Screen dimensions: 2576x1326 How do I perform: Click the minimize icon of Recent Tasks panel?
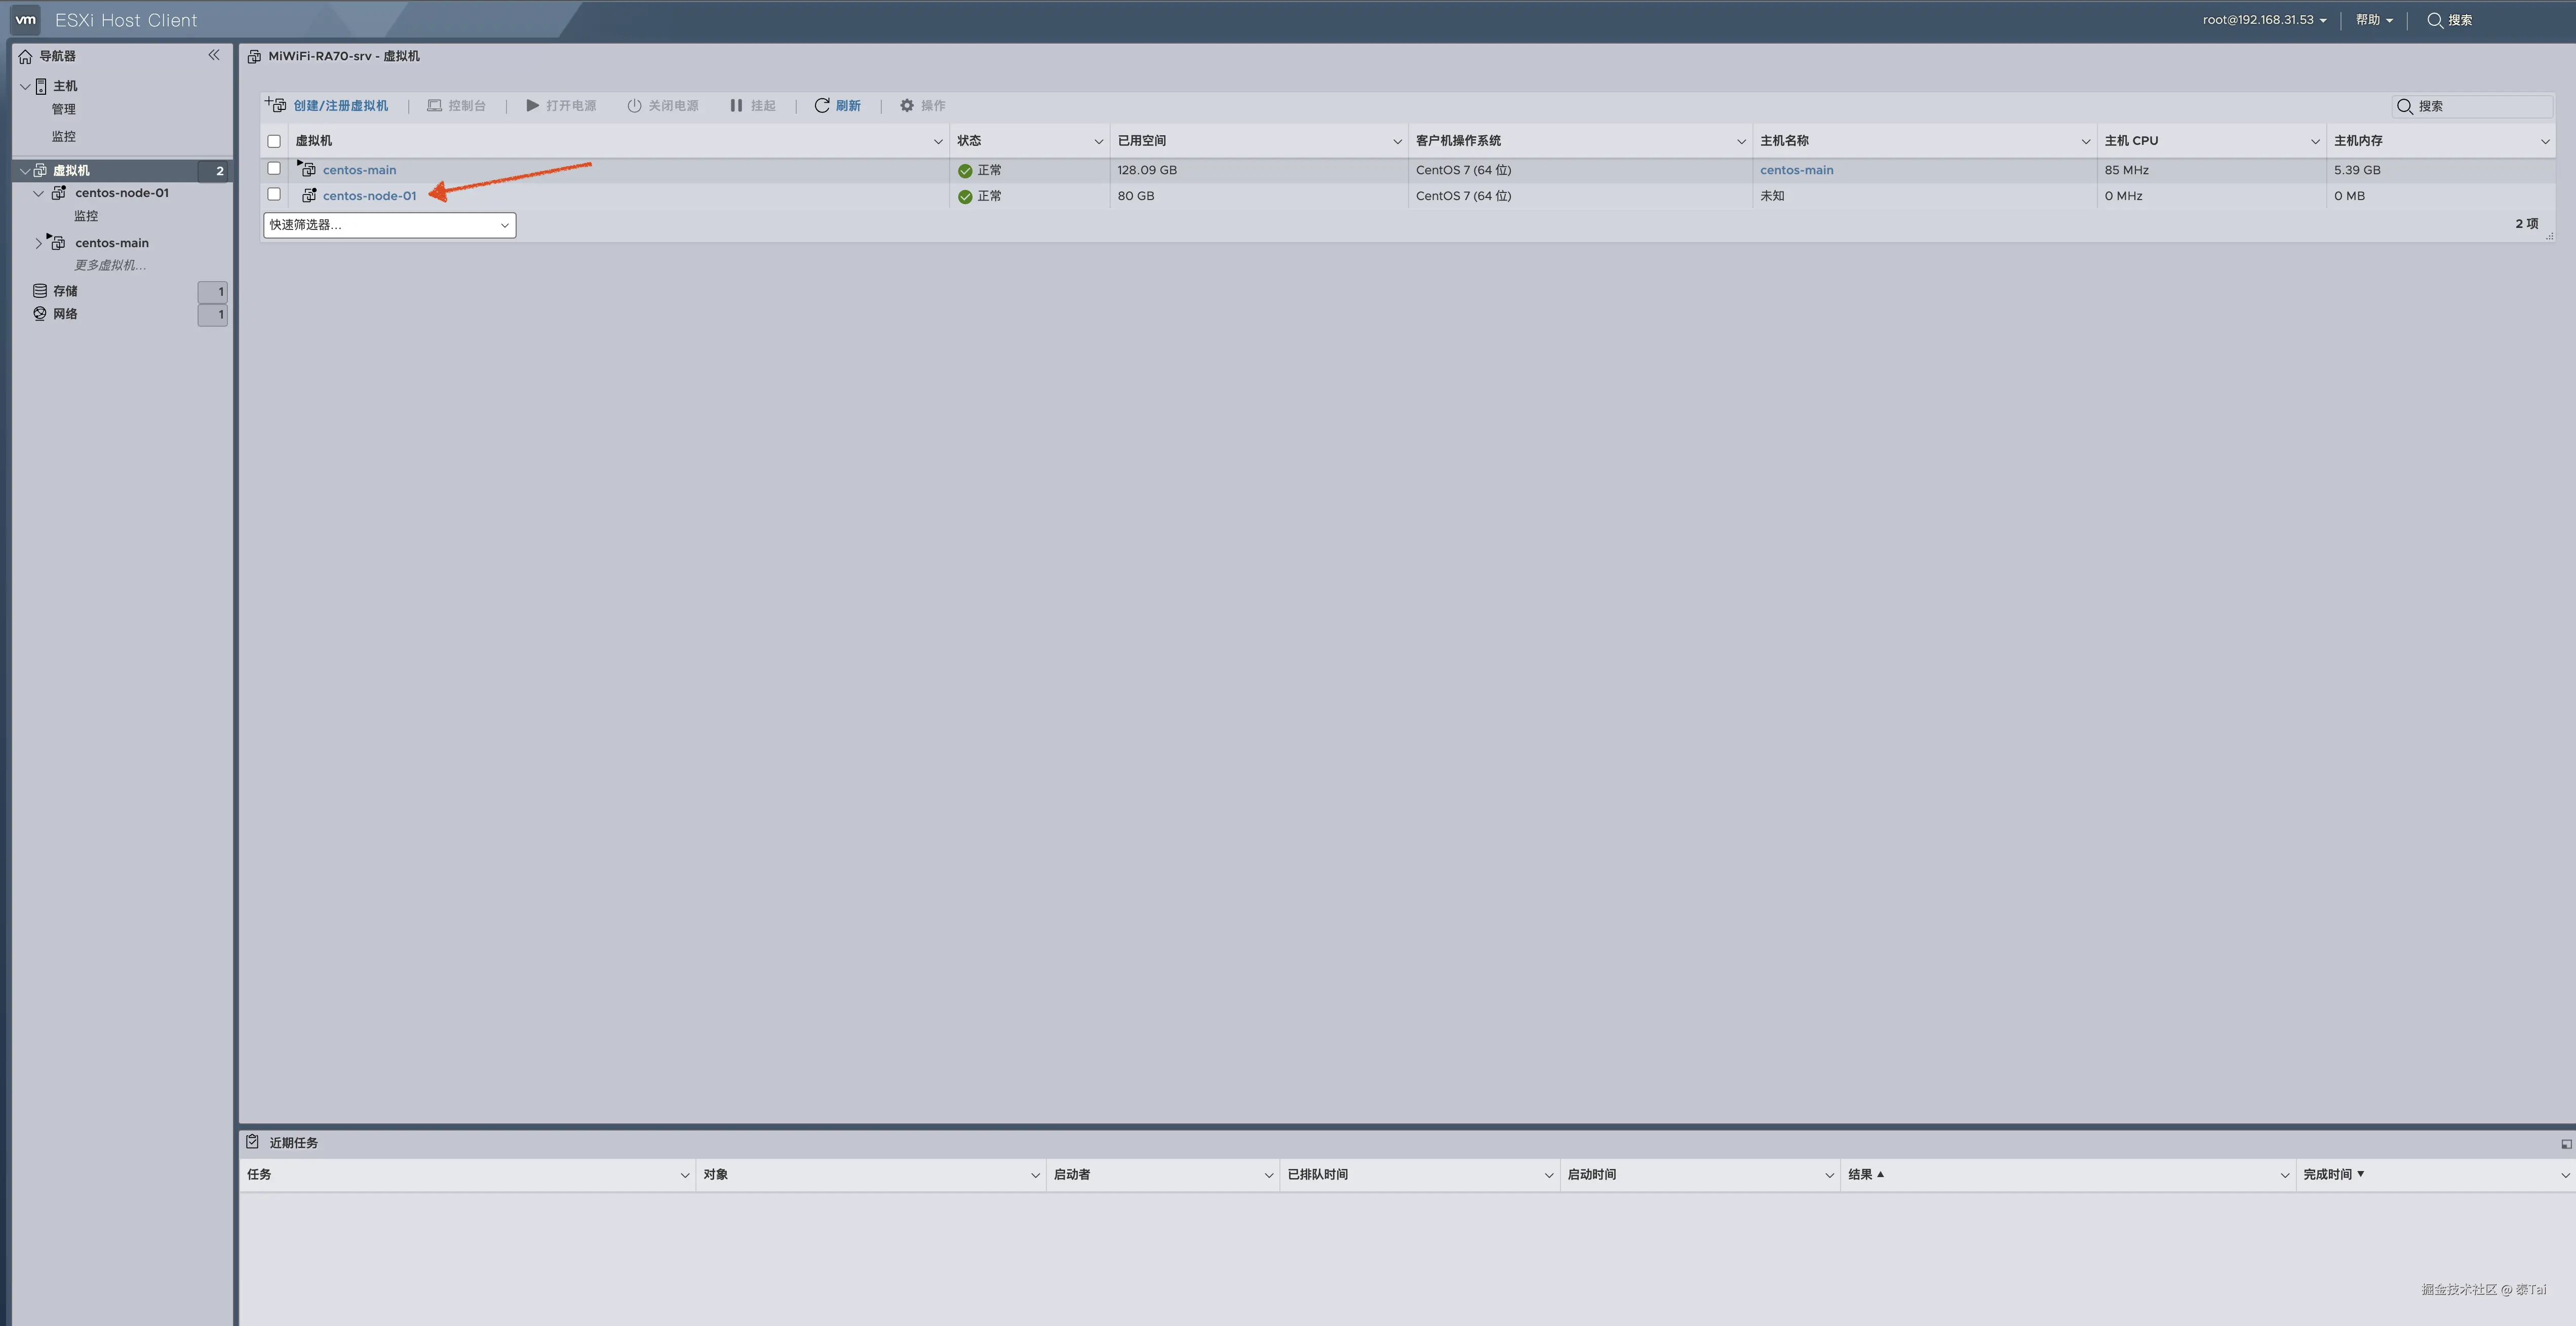click(2565, 1143)
